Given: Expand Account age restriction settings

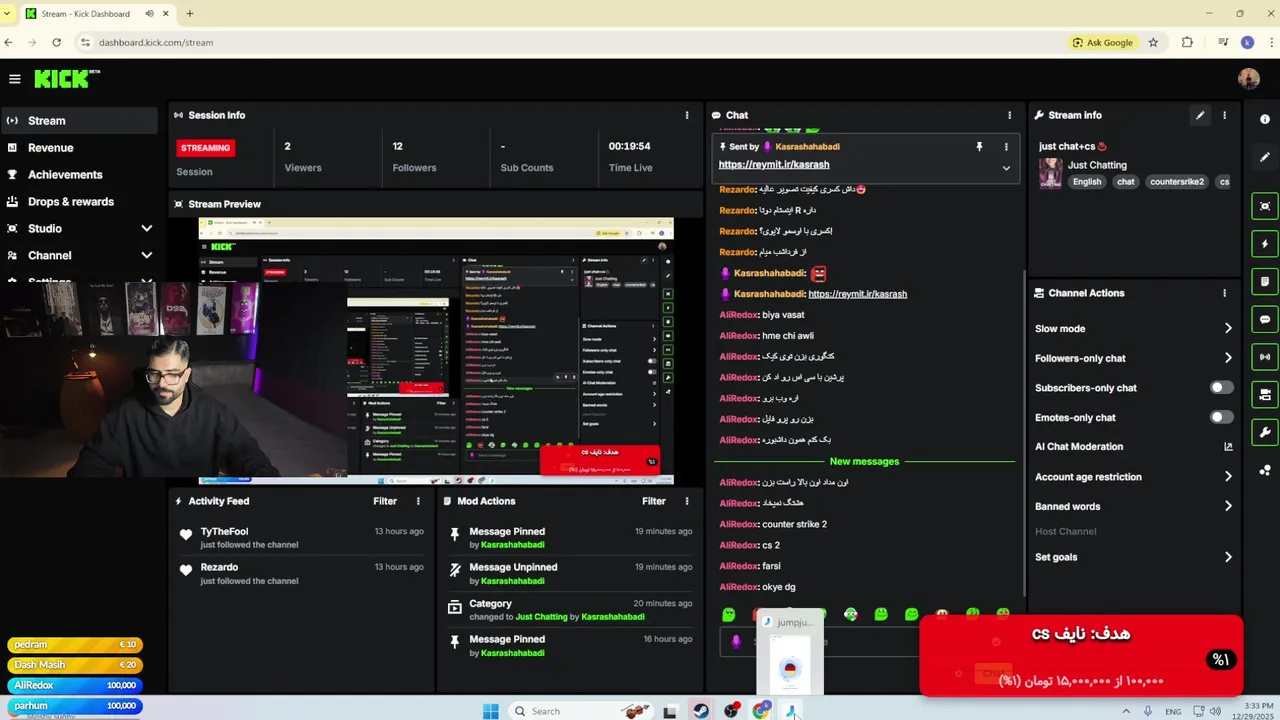Looking at the screenshot, I should pos(1228,477).
